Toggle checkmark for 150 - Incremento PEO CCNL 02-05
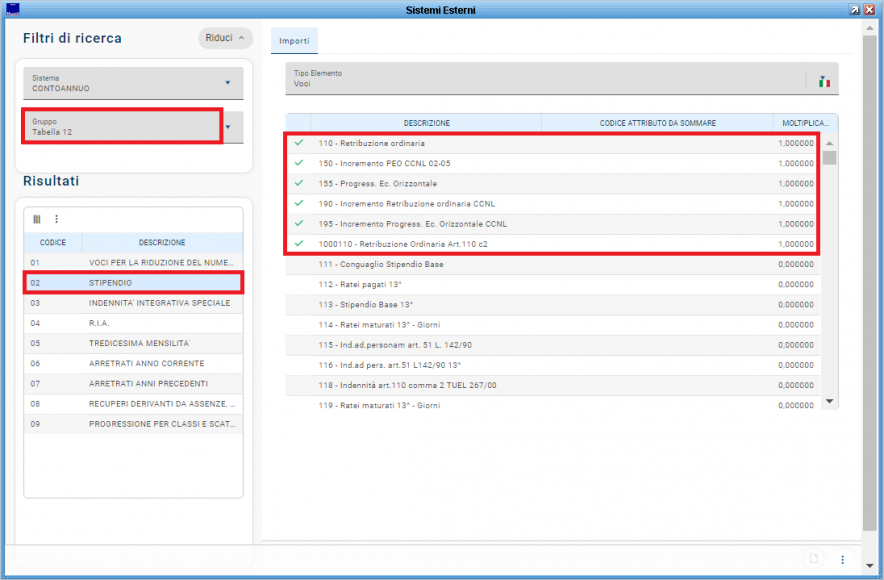The height and width of the screenshot is (580, 884). pos(299,163)
